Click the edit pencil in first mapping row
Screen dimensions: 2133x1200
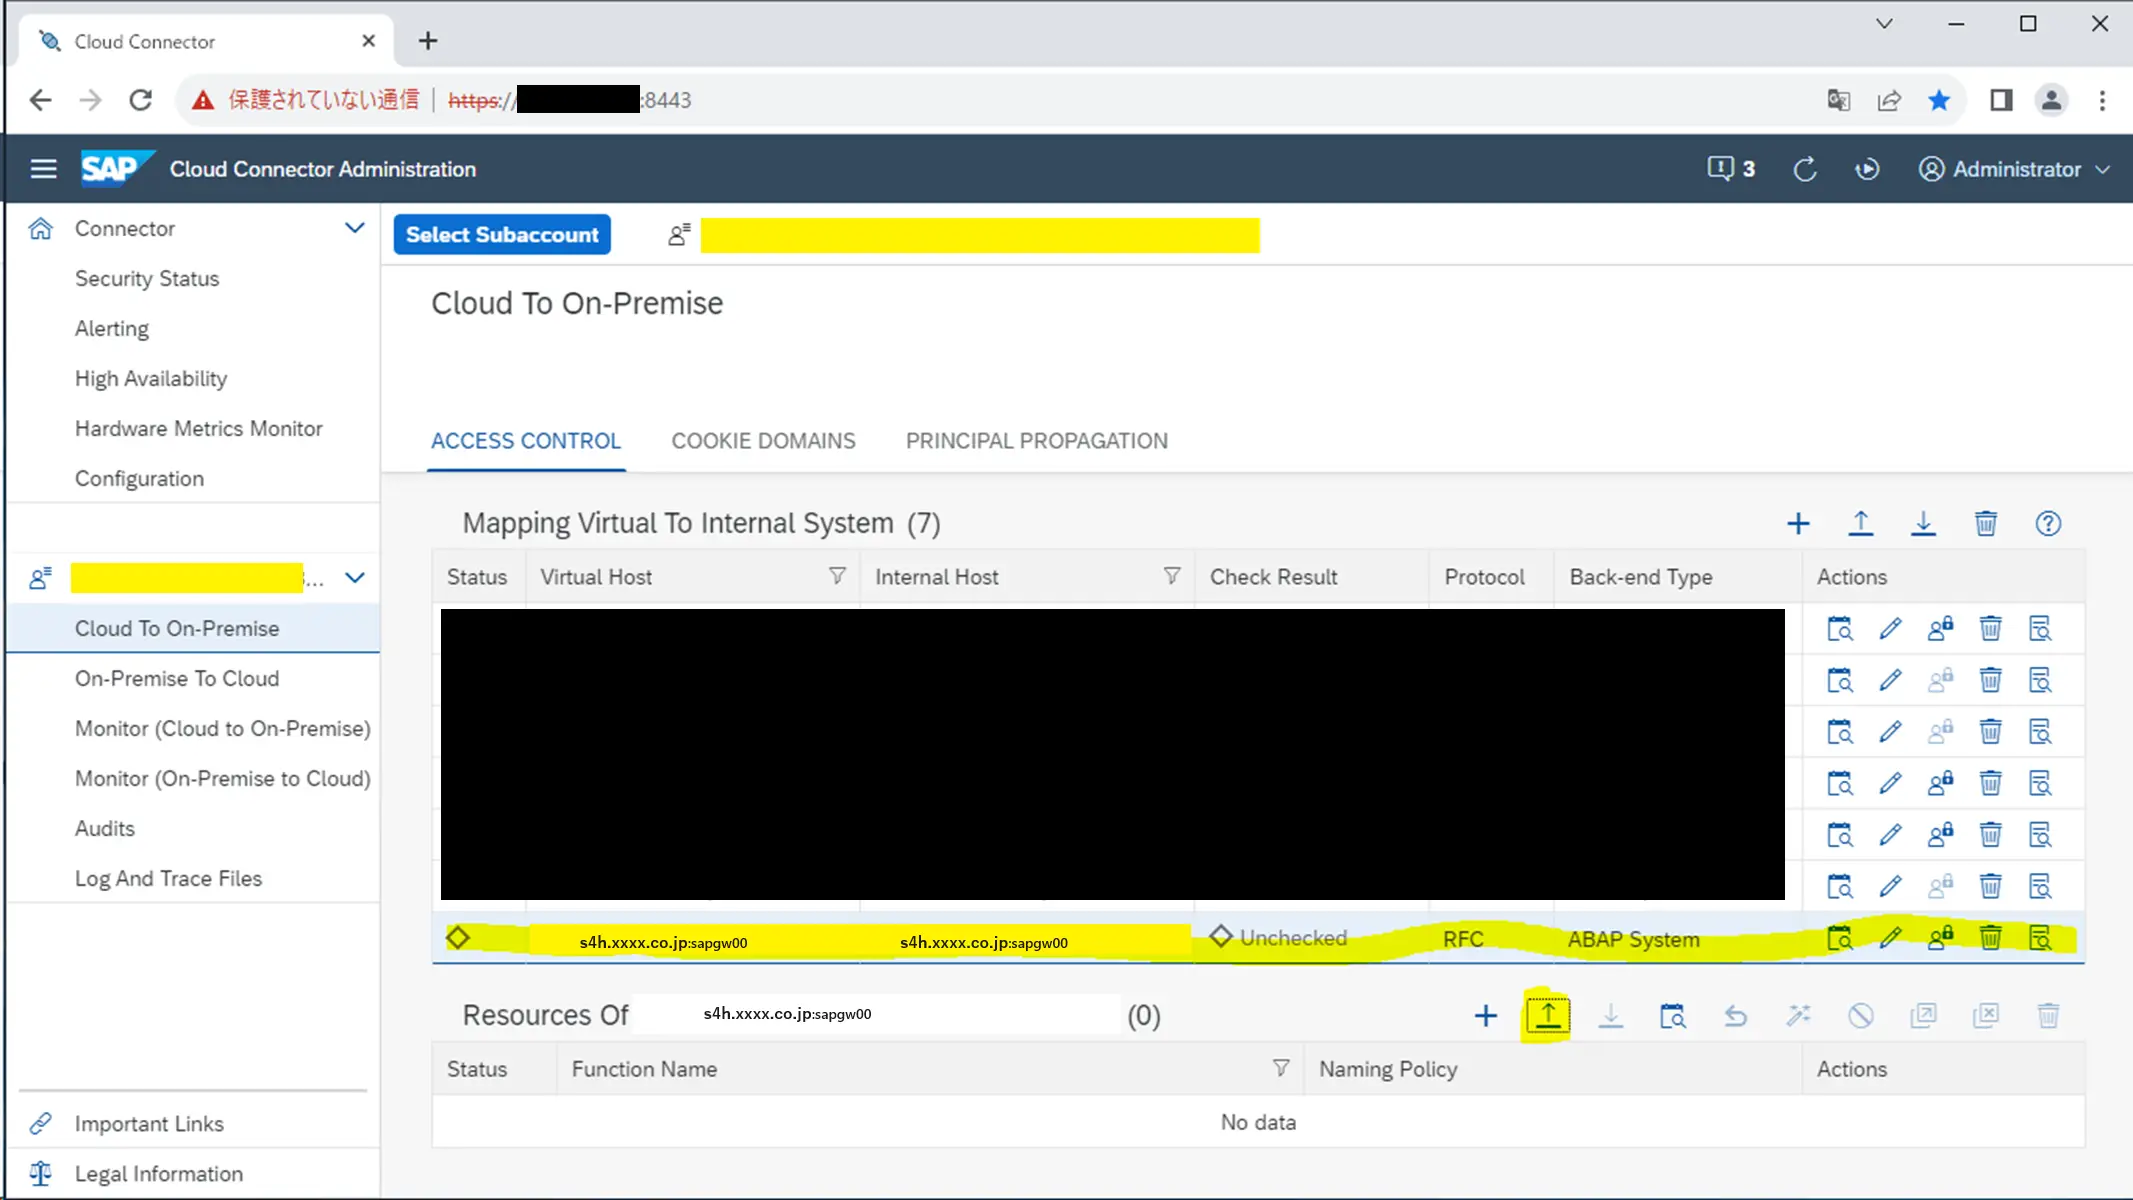coord(1890,629)
